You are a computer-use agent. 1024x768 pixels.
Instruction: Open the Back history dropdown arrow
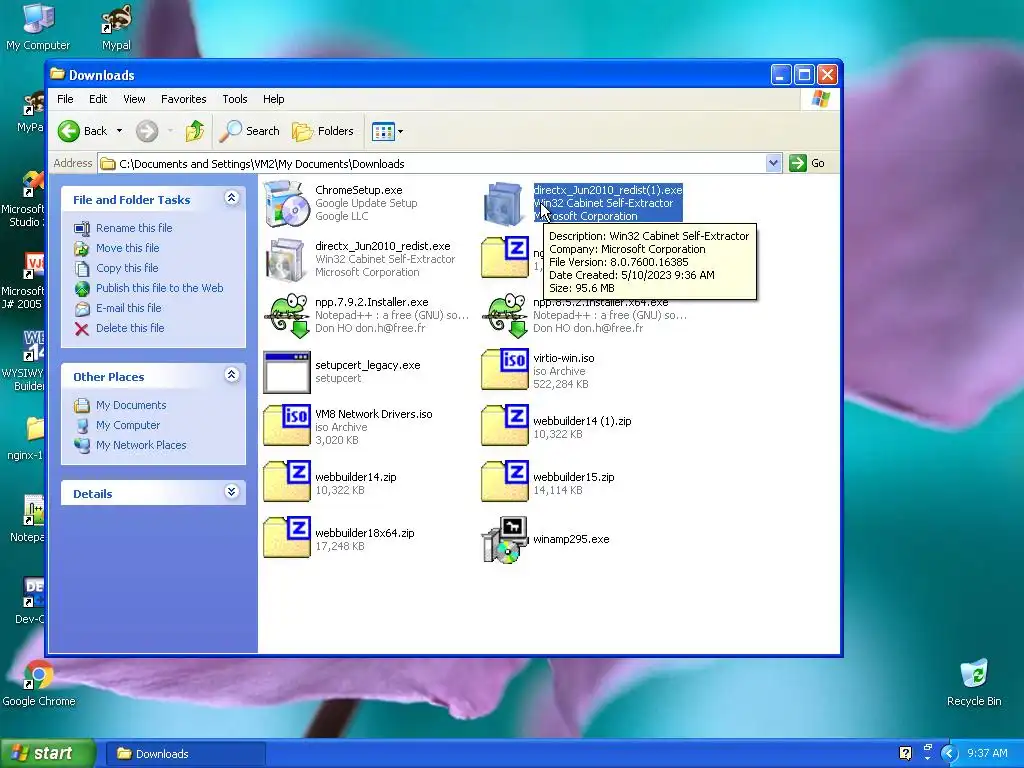pos(120,131)
